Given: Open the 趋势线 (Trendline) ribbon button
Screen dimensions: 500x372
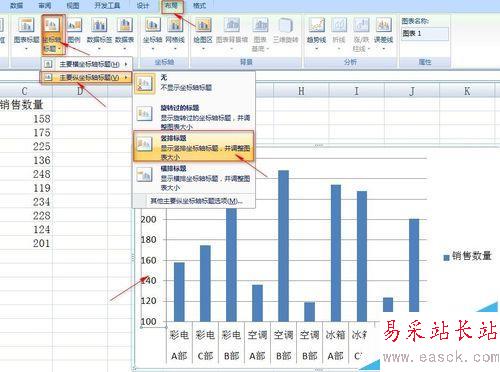Looking at the screenshot, I should click(x=316, y=34).
